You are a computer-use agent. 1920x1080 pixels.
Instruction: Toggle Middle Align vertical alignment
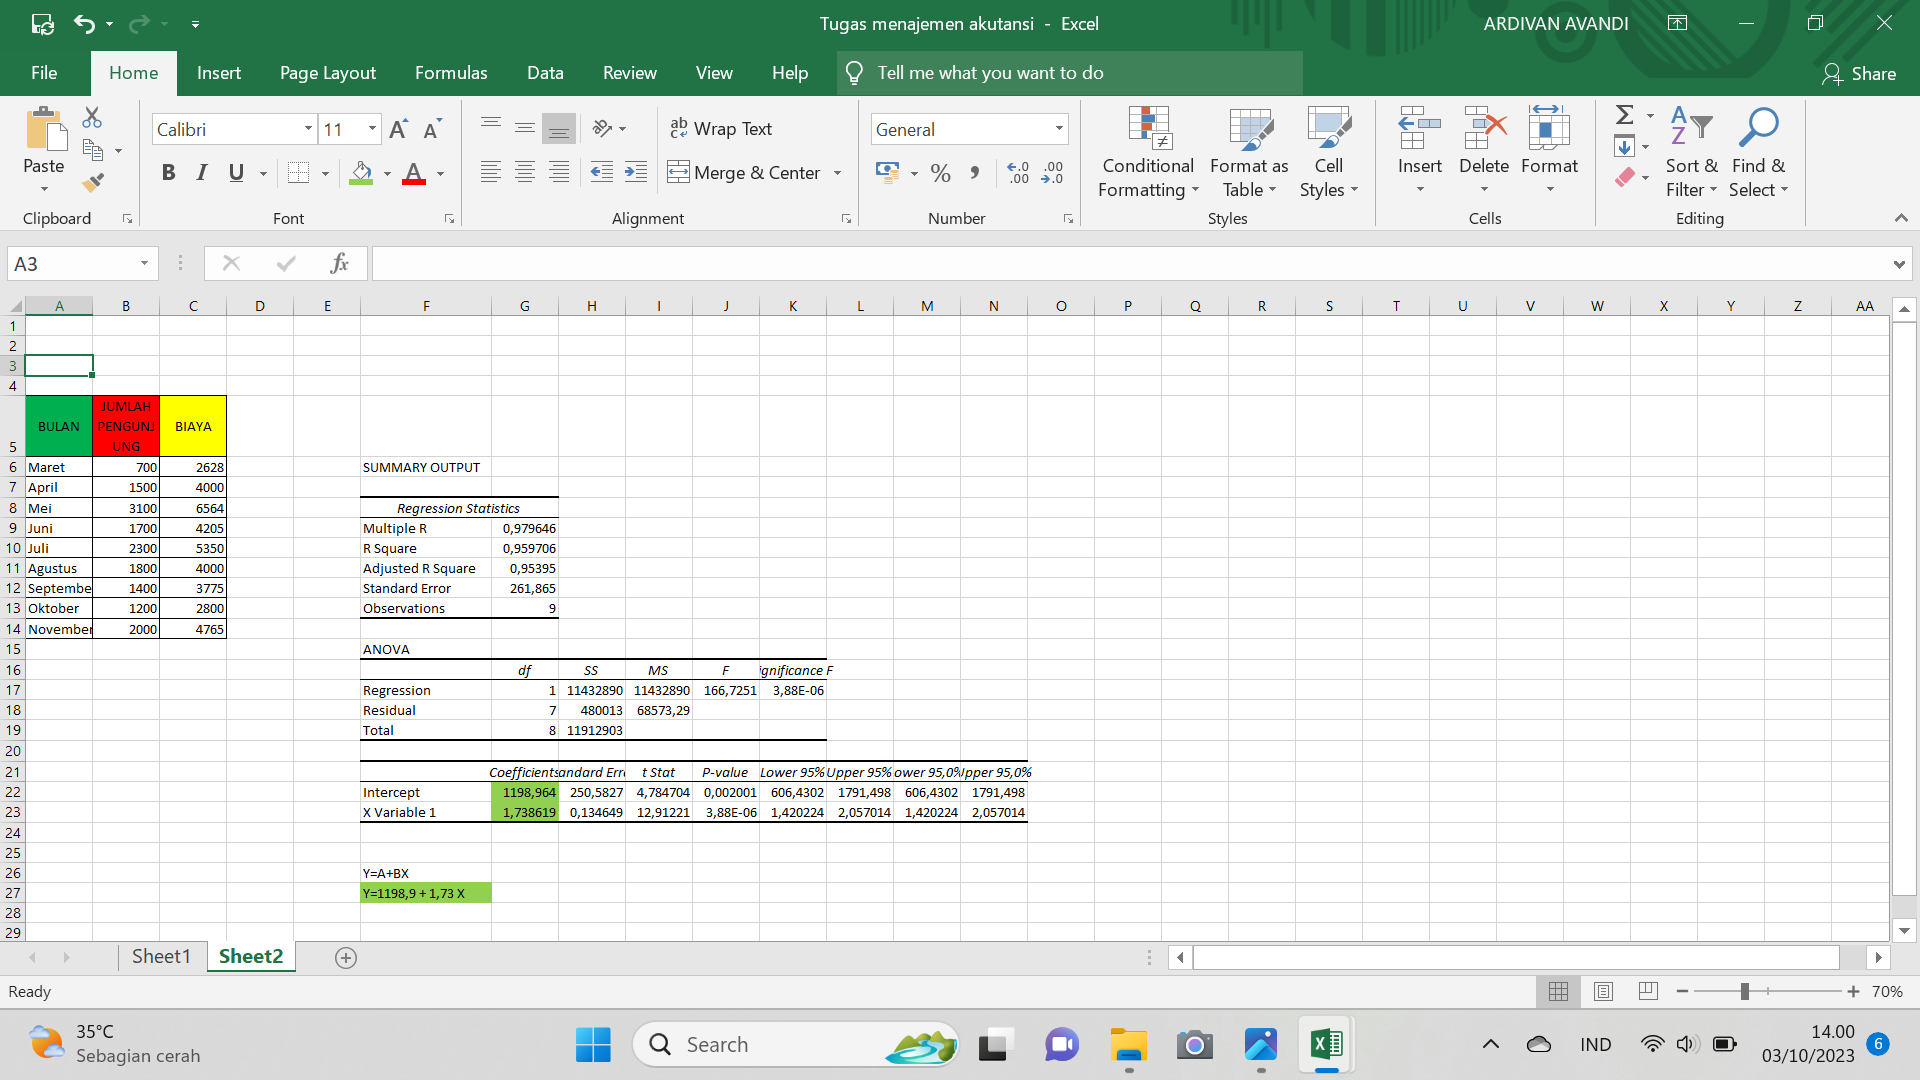(x=525, y=128)
